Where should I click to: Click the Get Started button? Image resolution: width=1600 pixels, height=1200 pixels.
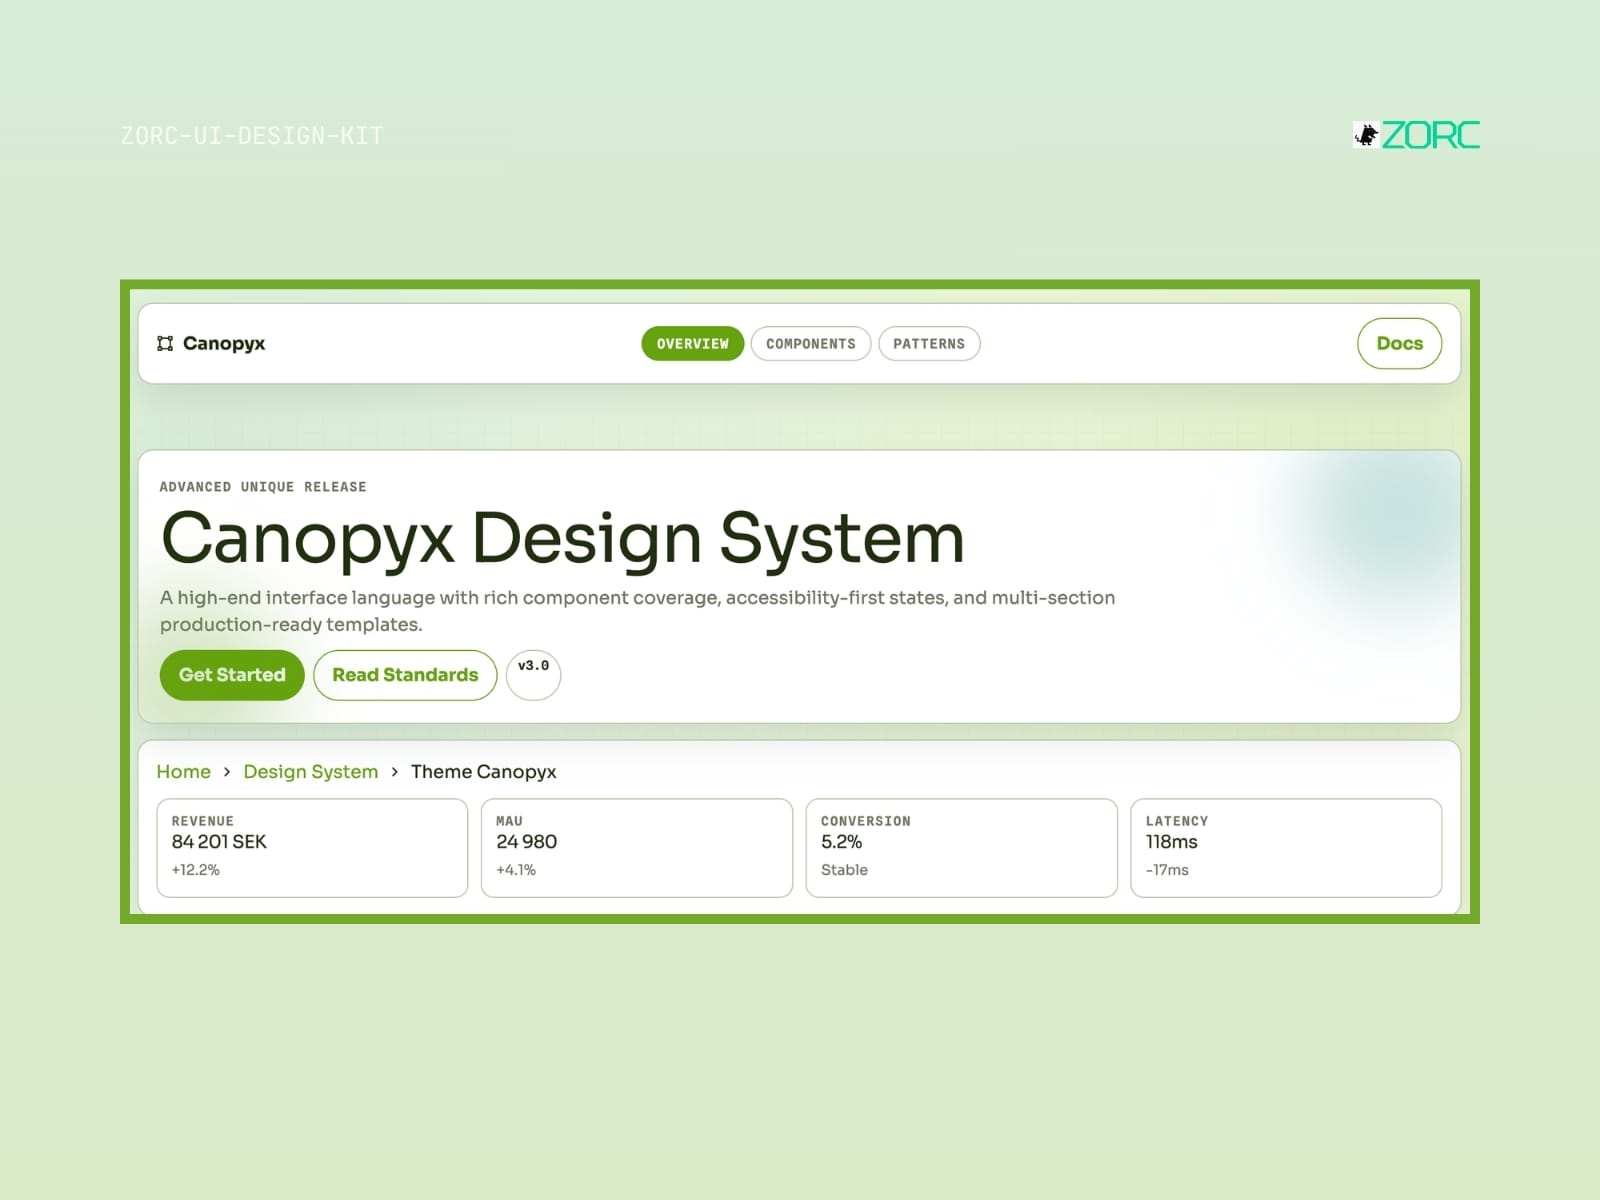(x=232, y=675)
